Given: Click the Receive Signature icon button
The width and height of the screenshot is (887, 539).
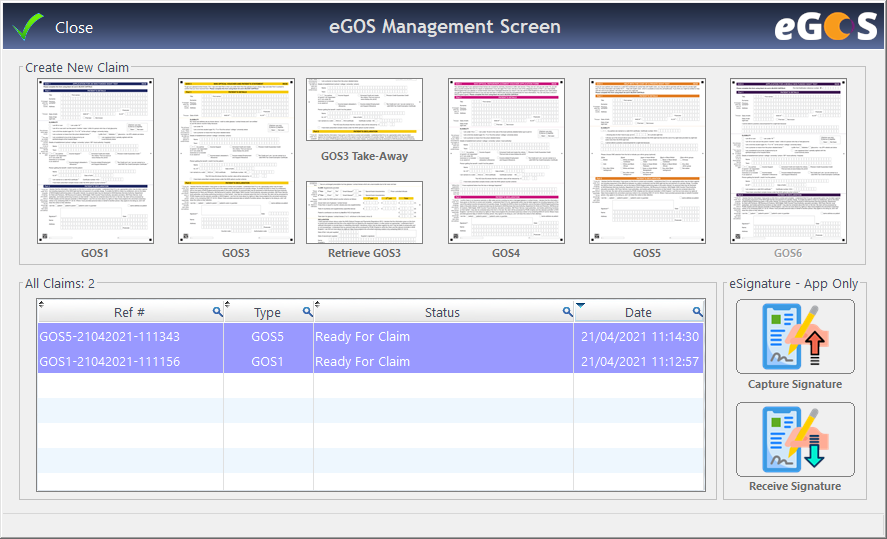Looking at the screenshot, I should click(795, 439).
